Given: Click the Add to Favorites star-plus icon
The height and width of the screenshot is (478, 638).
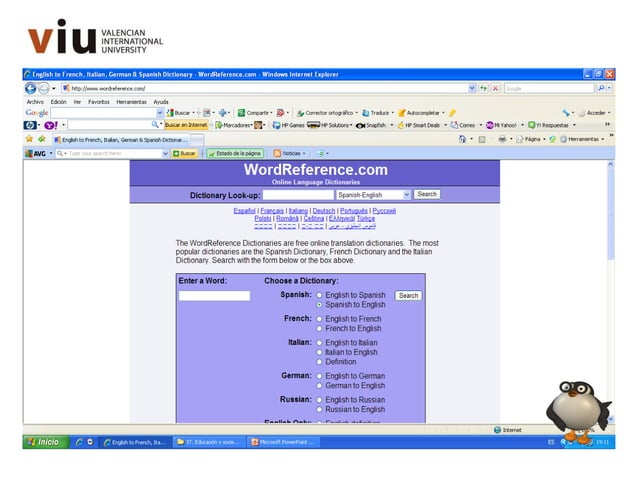Looking at the screenshot, I should [x=42, y=139].
